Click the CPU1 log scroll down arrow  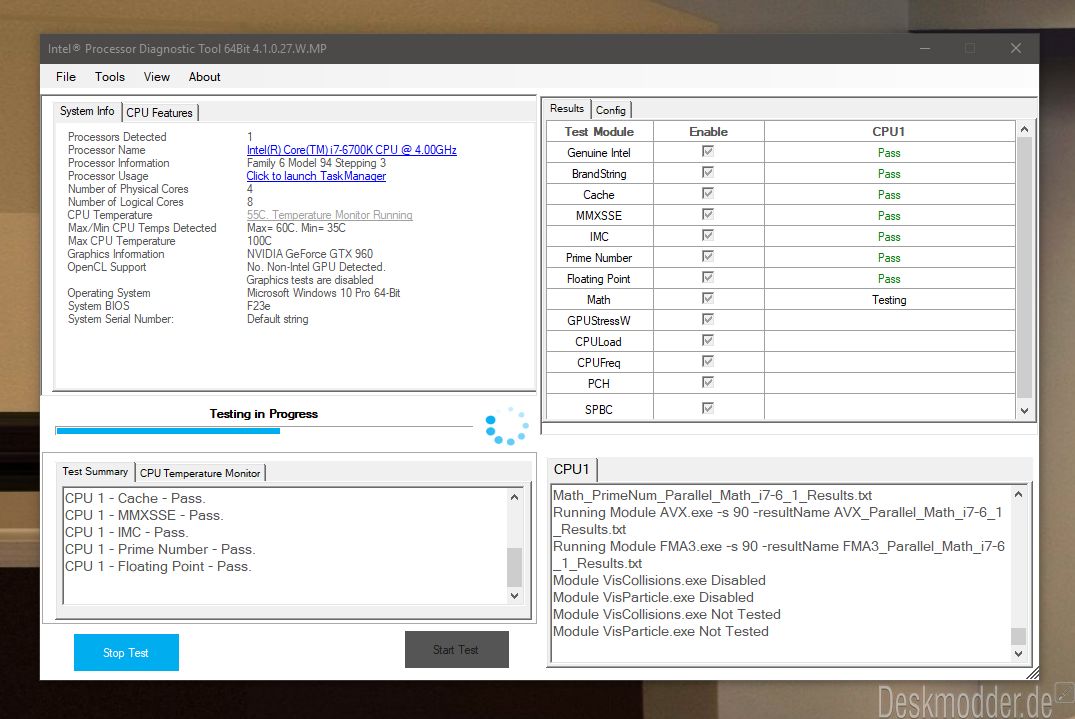(1018, 654)
